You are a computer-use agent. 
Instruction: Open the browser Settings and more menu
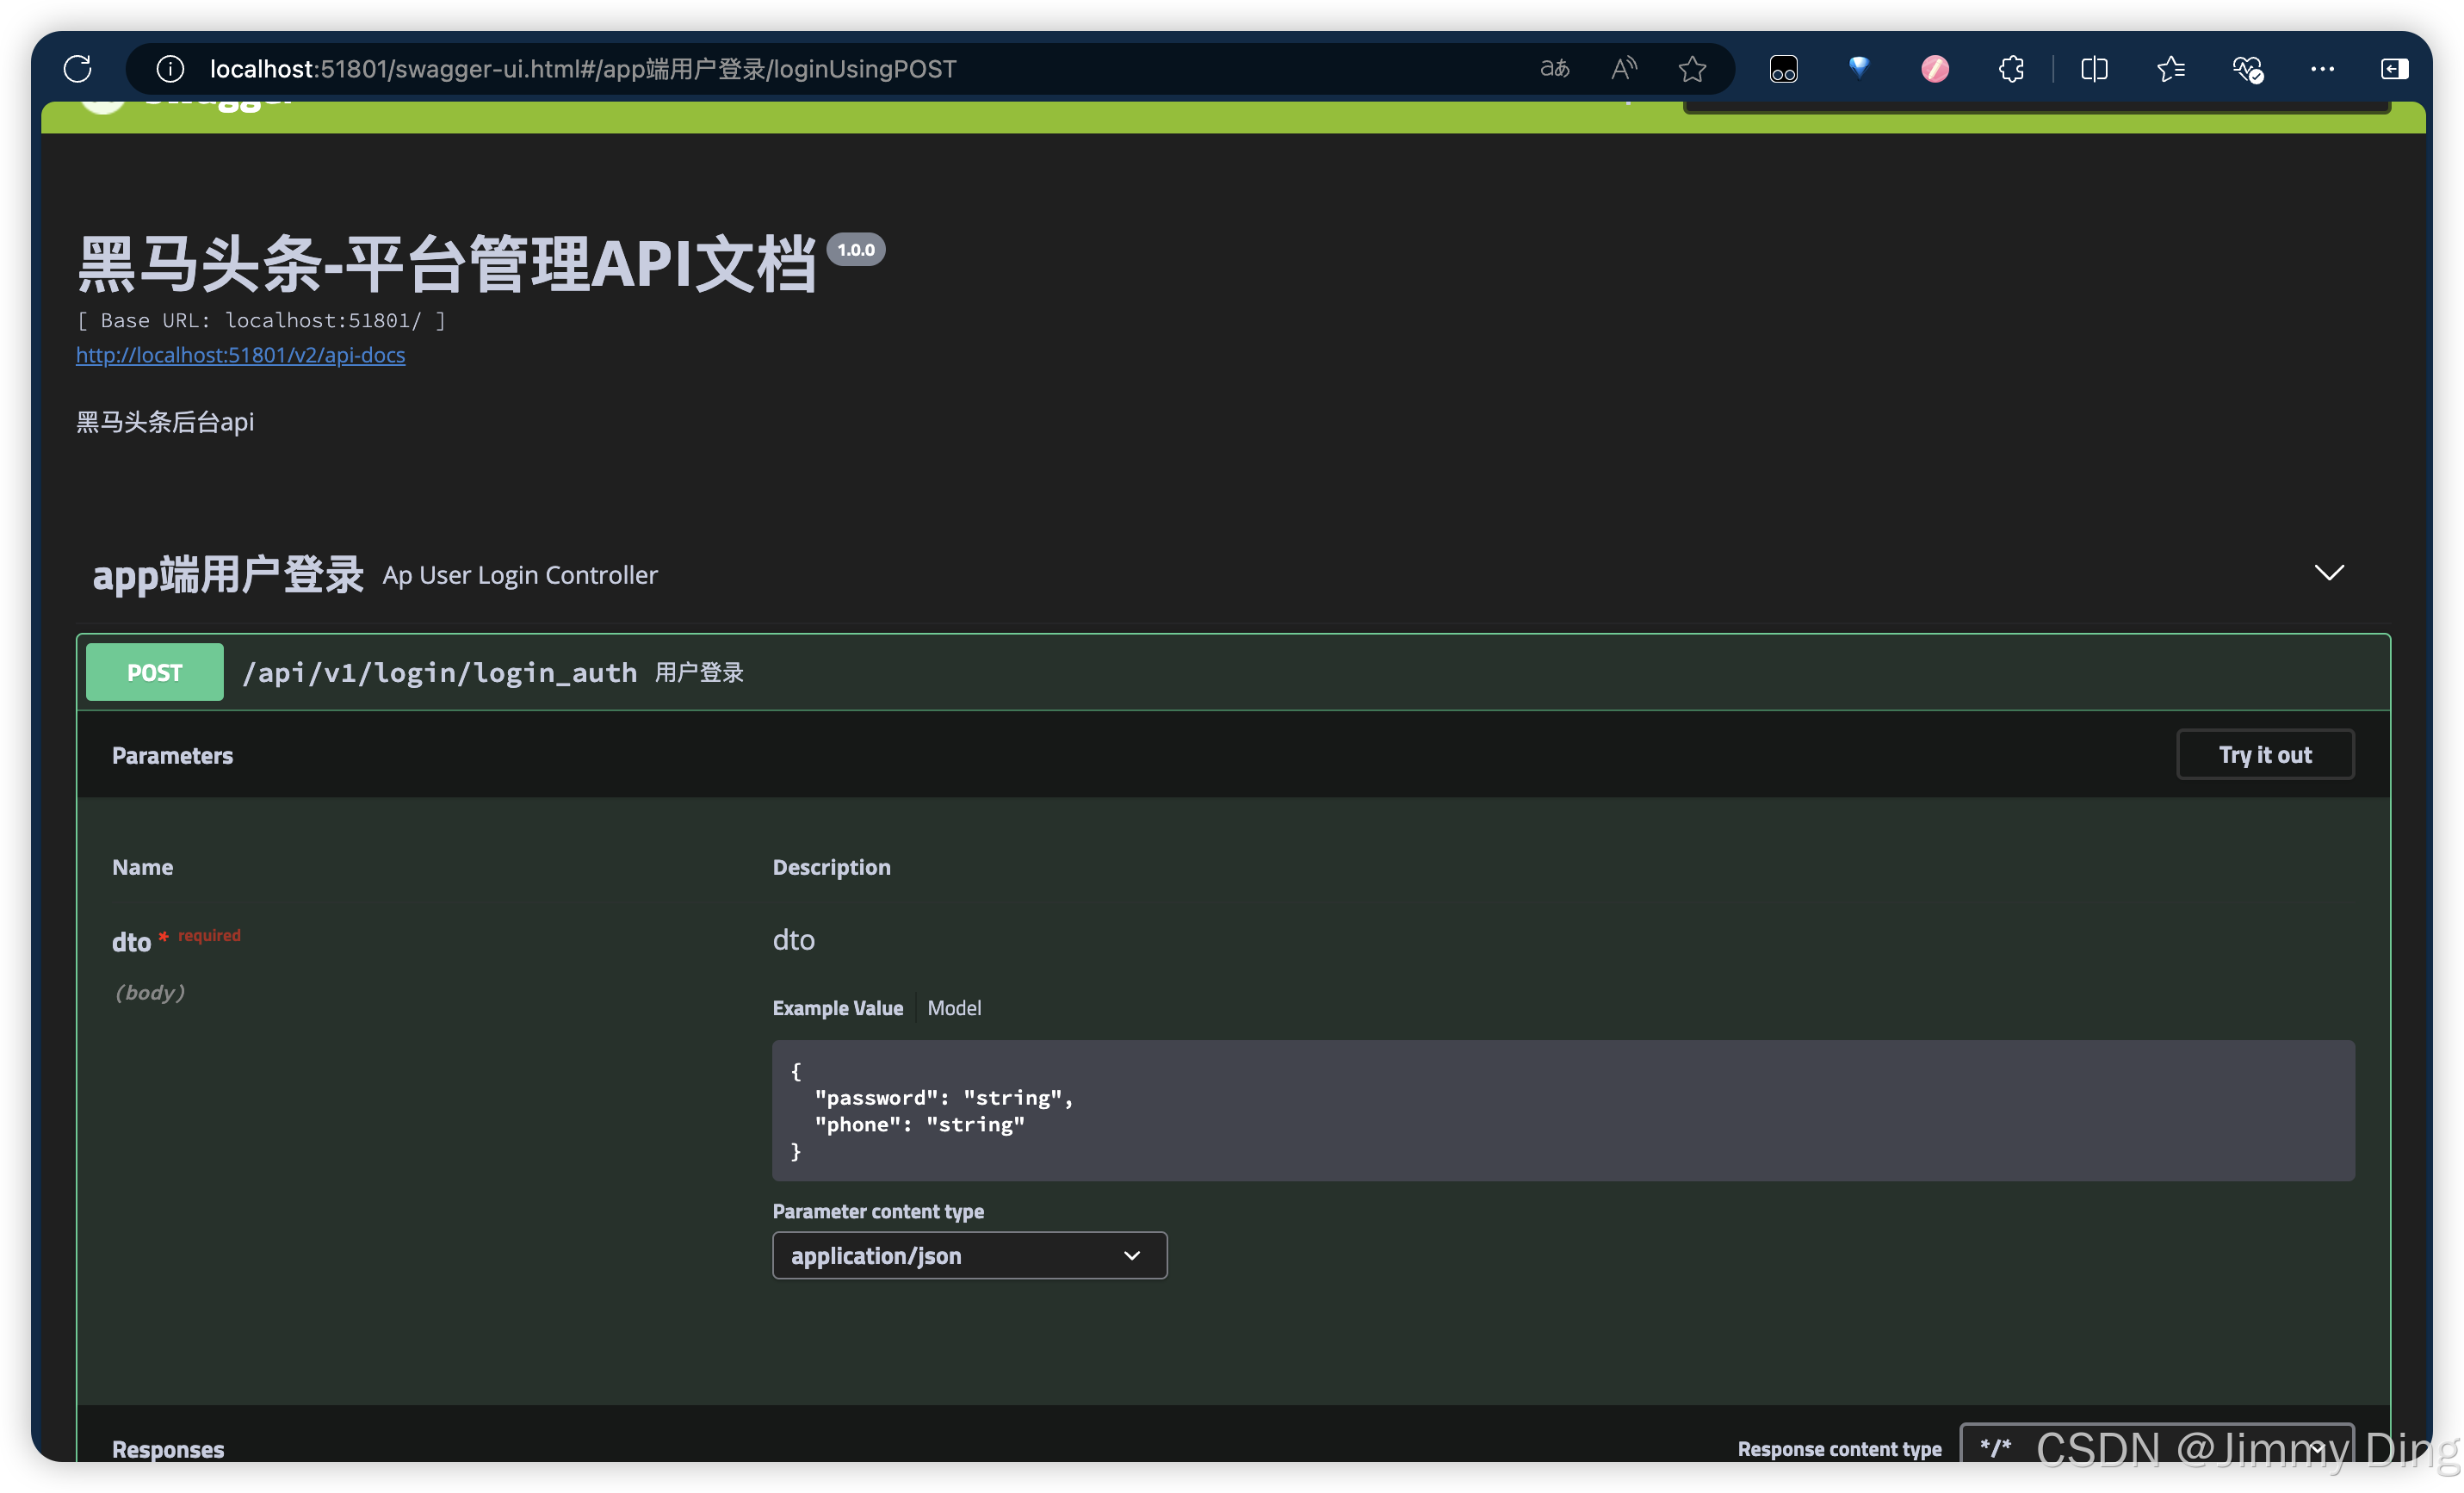click(x=2322, y=69)
